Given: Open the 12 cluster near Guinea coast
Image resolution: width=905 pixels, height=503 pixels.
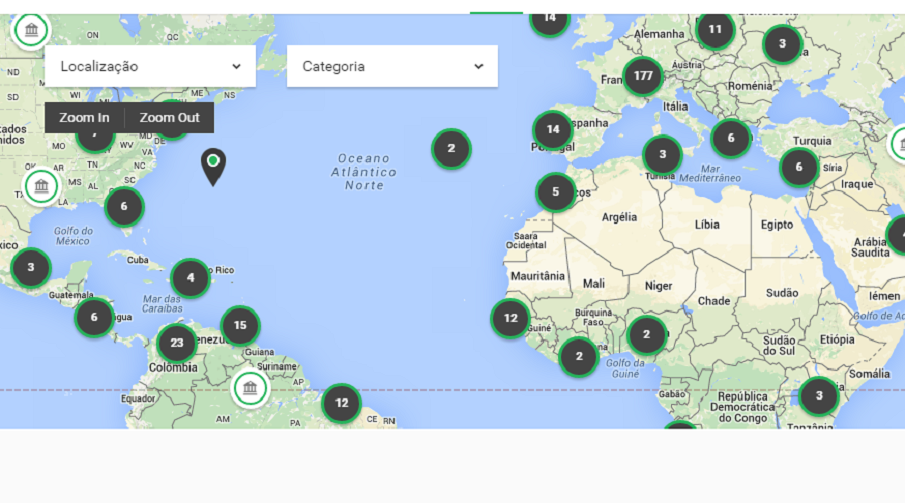Looking at the screenshot, I should click(510, 318).
